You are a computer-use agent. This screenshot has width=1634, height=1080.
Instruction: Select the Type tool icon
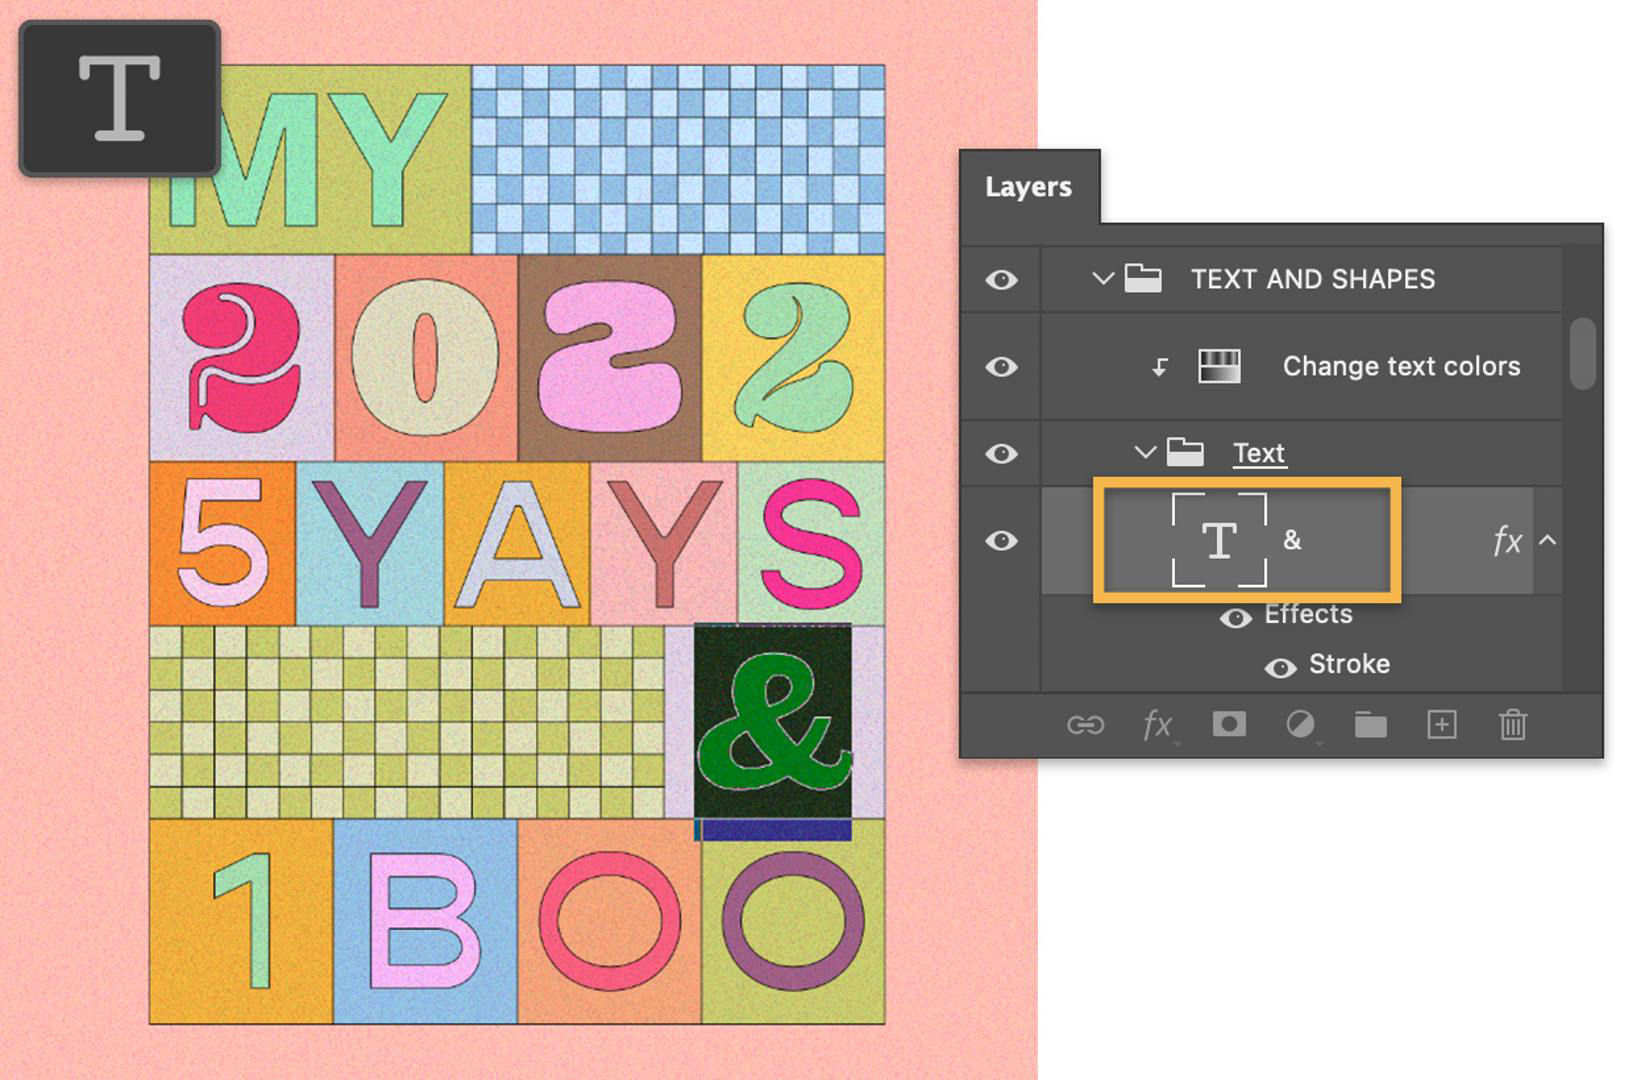[x=117, y=95]
